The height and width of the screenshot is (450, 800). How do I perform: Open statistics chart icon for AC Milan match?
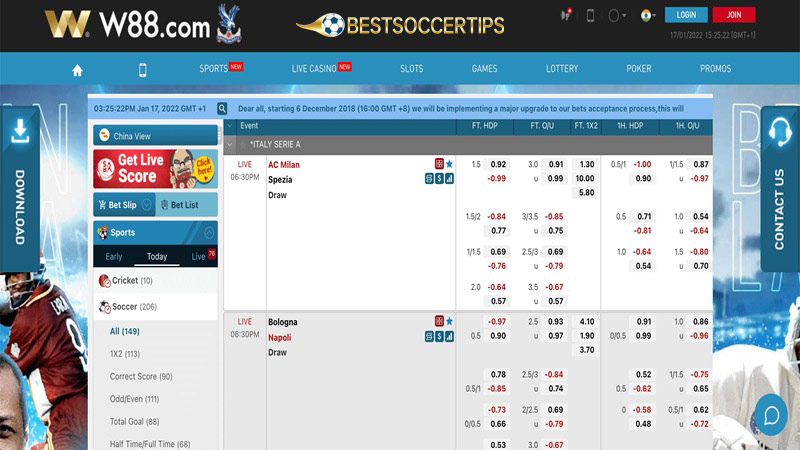point(449,179)
